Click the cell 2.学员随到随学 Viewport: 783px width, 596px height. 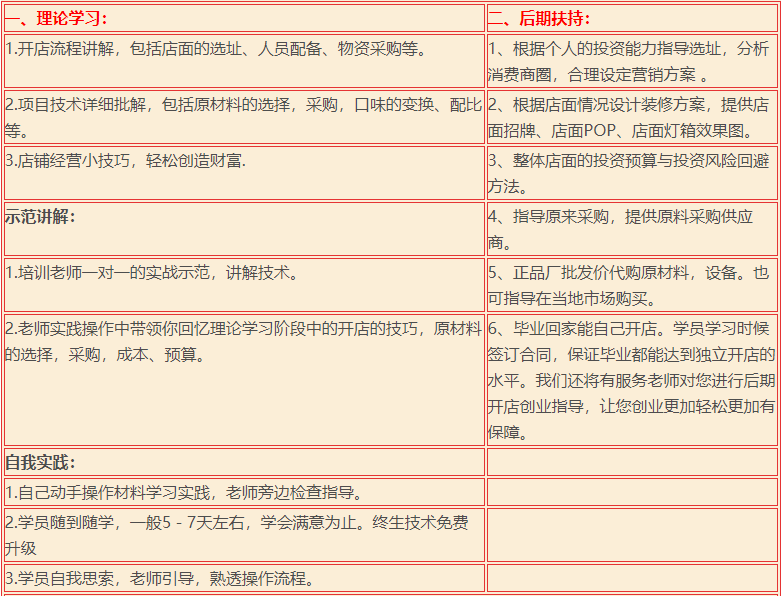244,536
